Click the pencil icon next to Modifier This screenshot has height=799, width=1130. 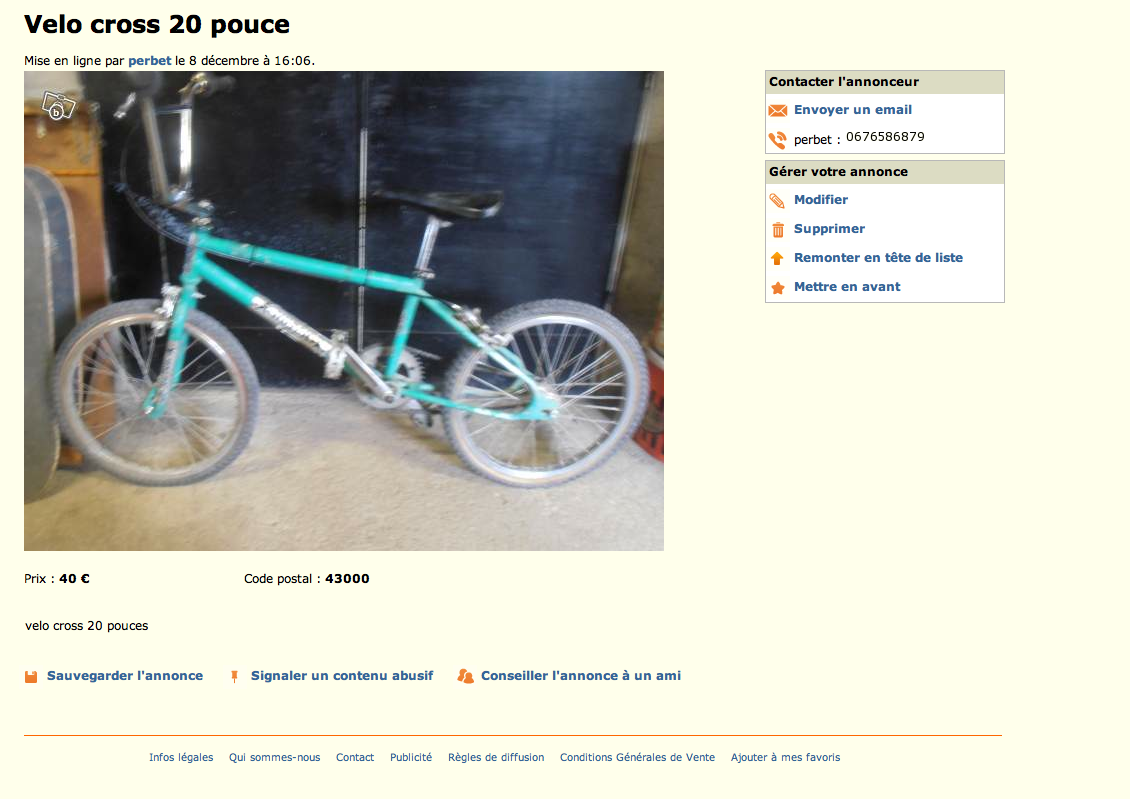(777, 200)
